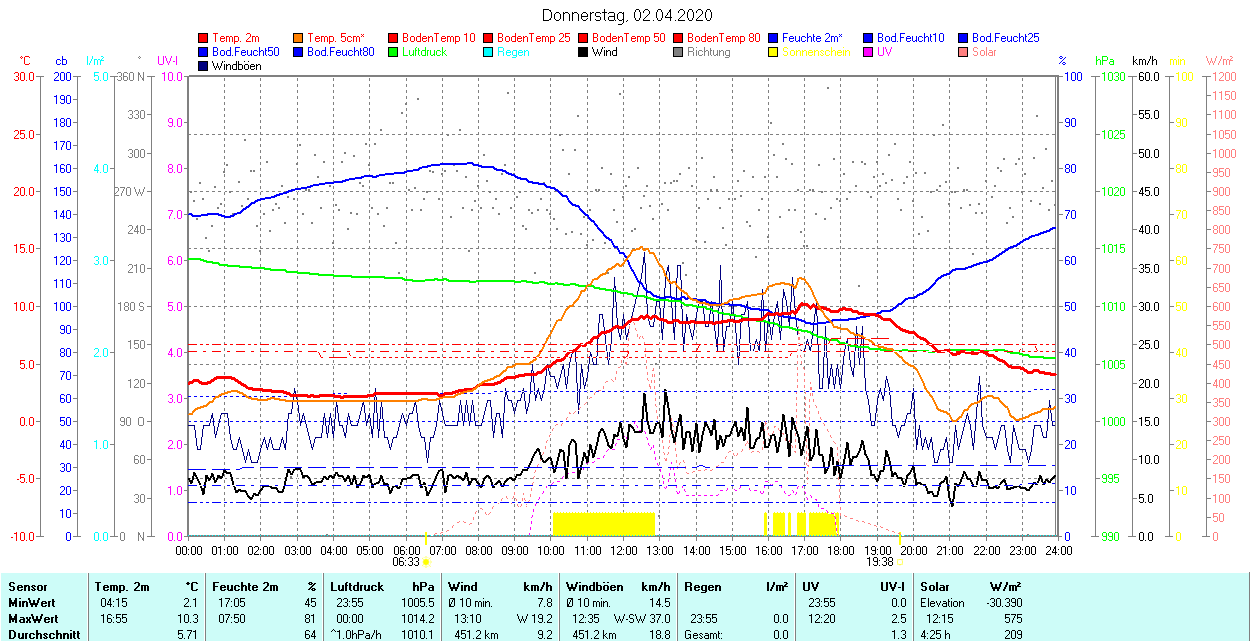Click the orange Temp. 5cm* legend swatch
This screenshot has width=1250, height=641.
point(299,38)
